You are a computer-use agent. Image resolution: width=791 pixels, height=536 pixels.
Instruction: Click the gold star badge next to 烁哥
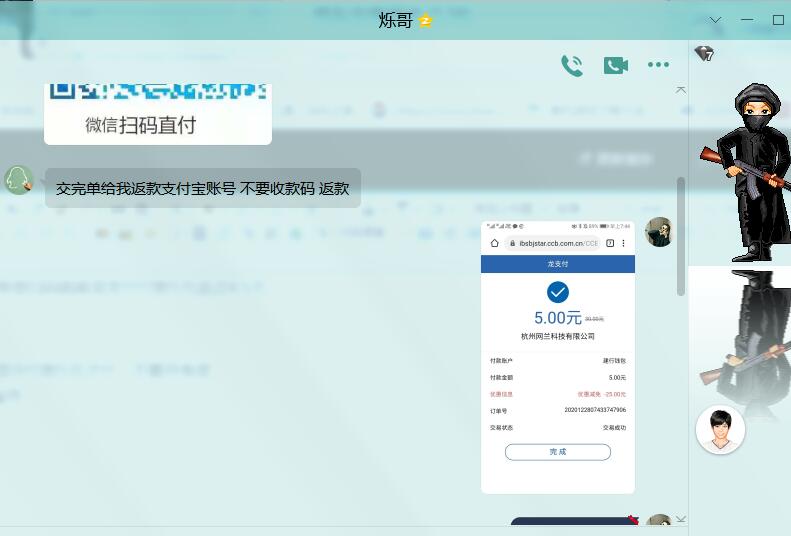pyautogui.click(x=426, y=21)
